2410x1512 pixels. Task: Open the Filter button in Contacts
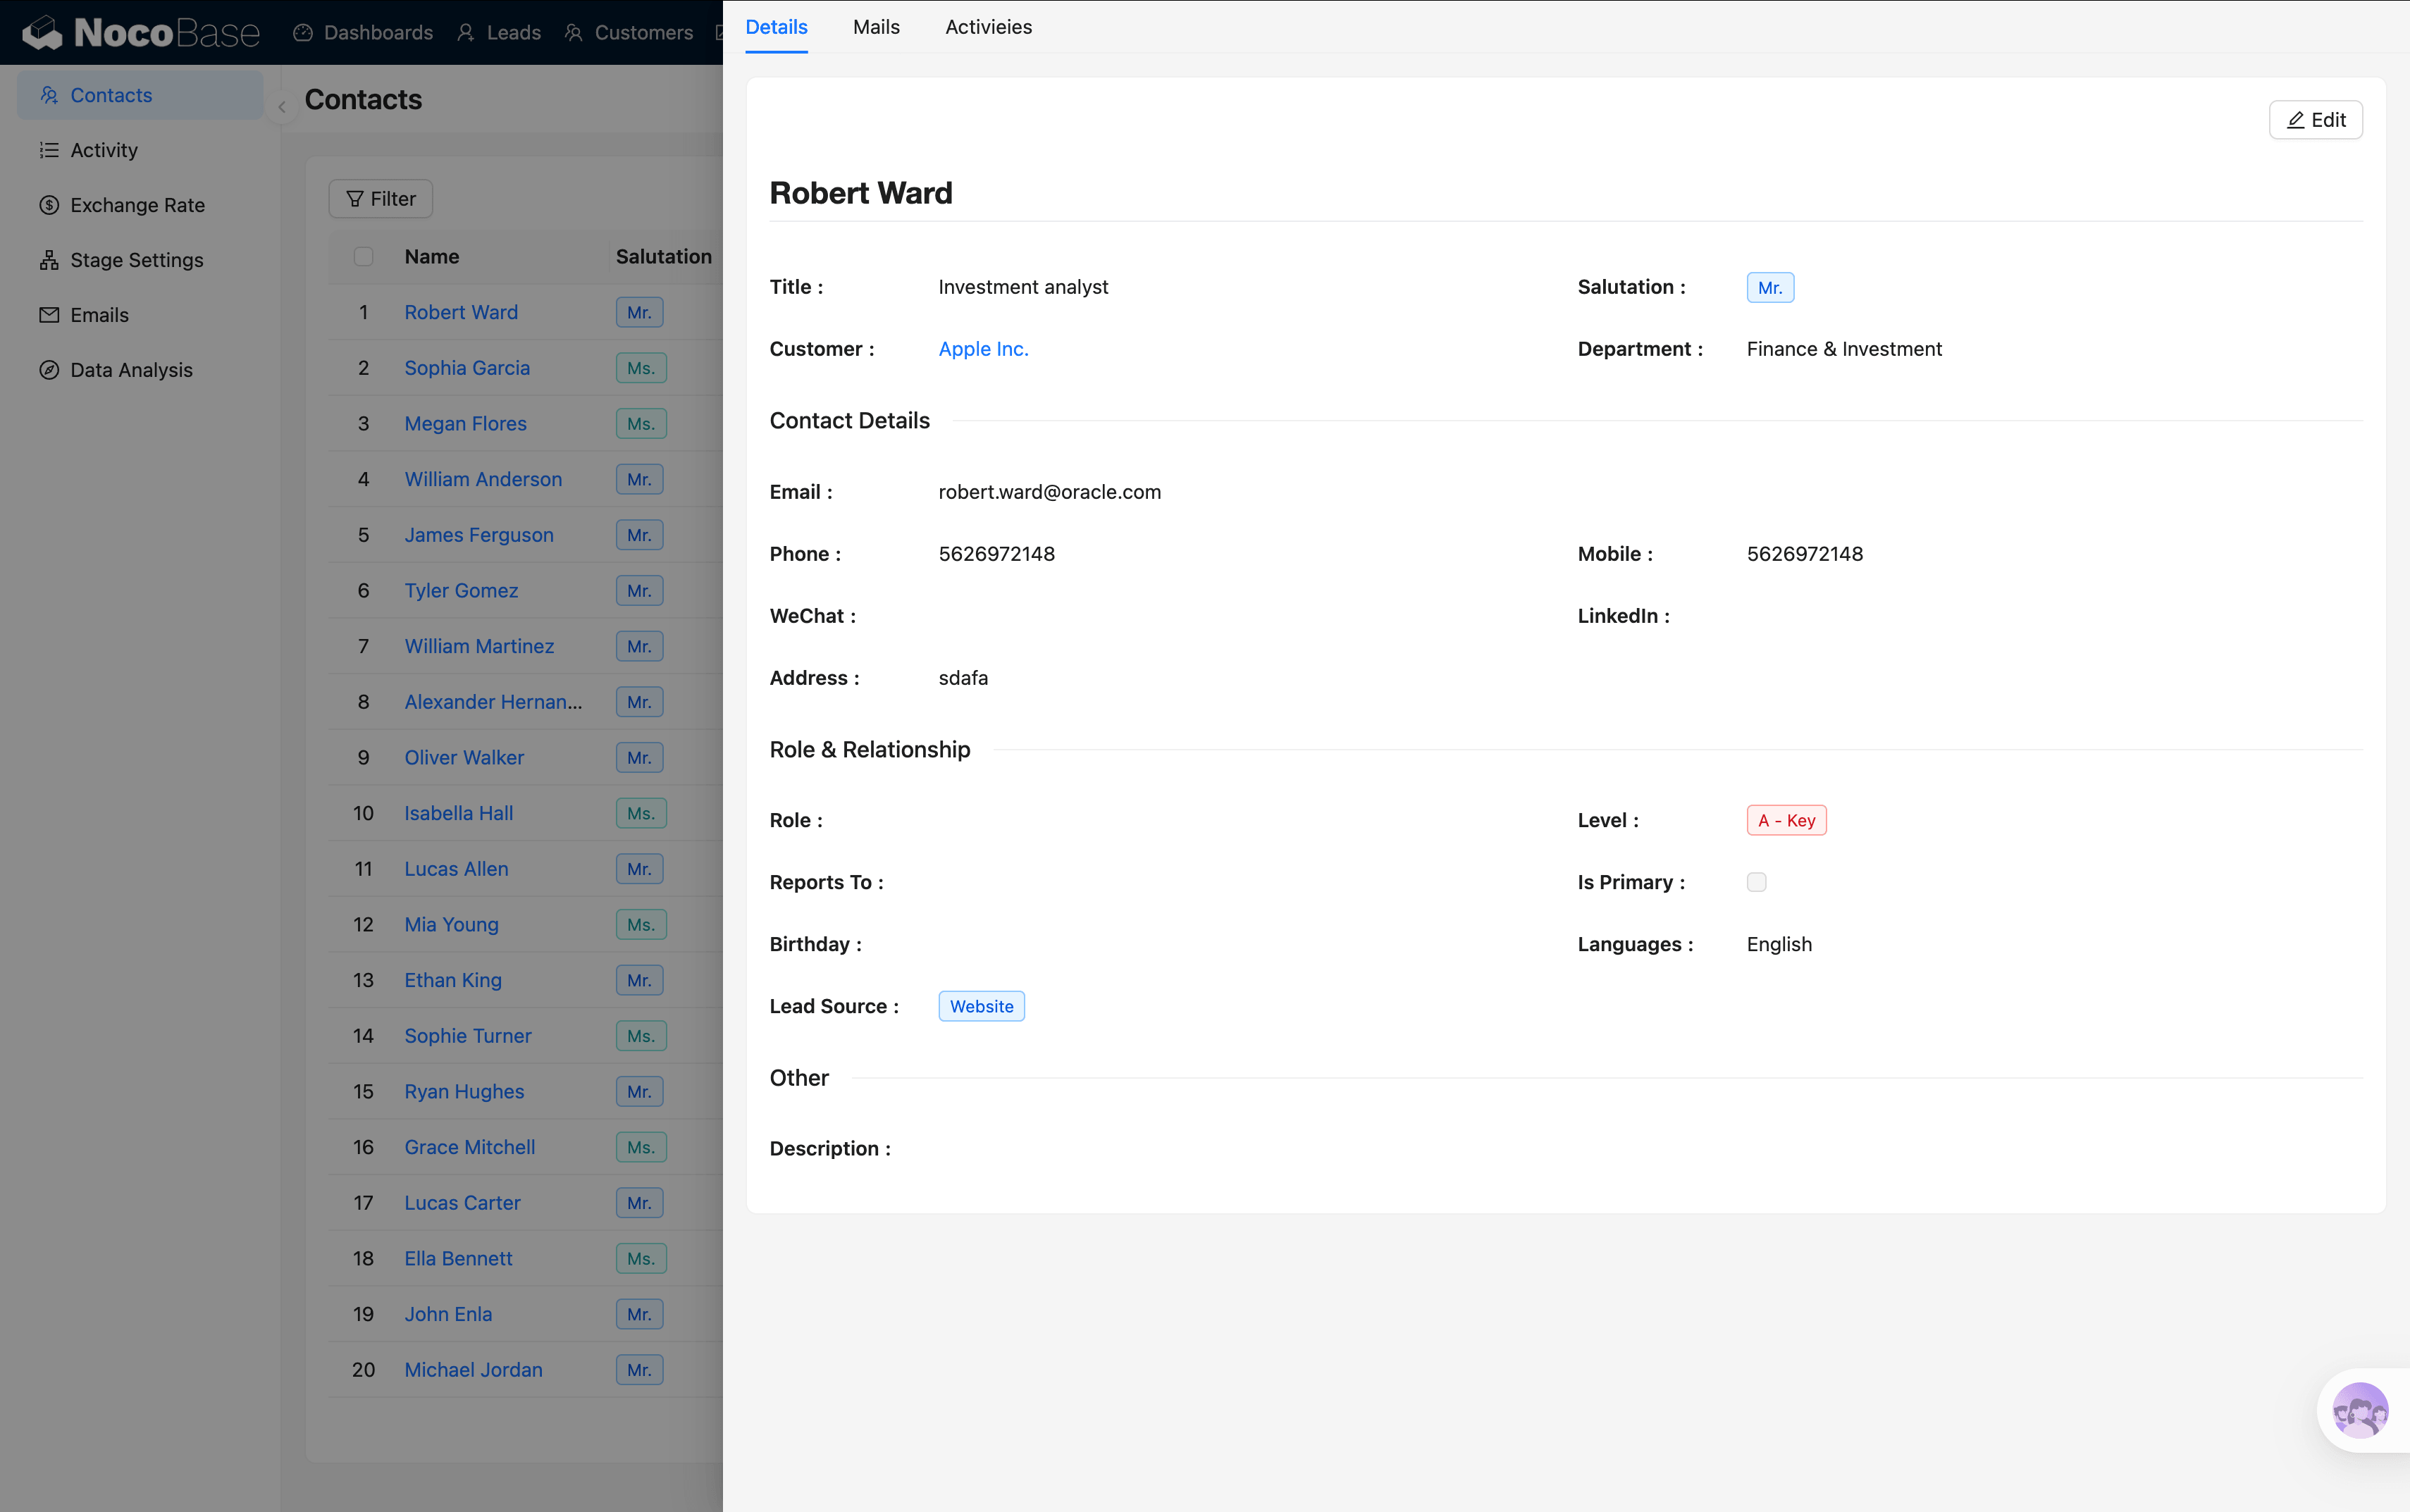tap(380, 199)
